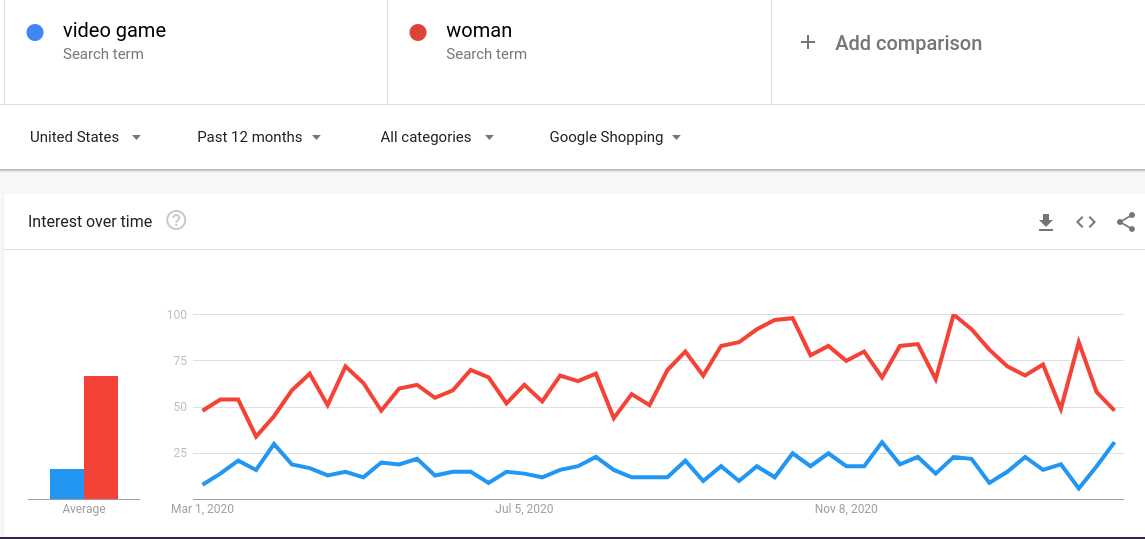Viewport: 1145px width, 539px height.
Task: Expand the All categories dropdown
Action: coord(437,137)
